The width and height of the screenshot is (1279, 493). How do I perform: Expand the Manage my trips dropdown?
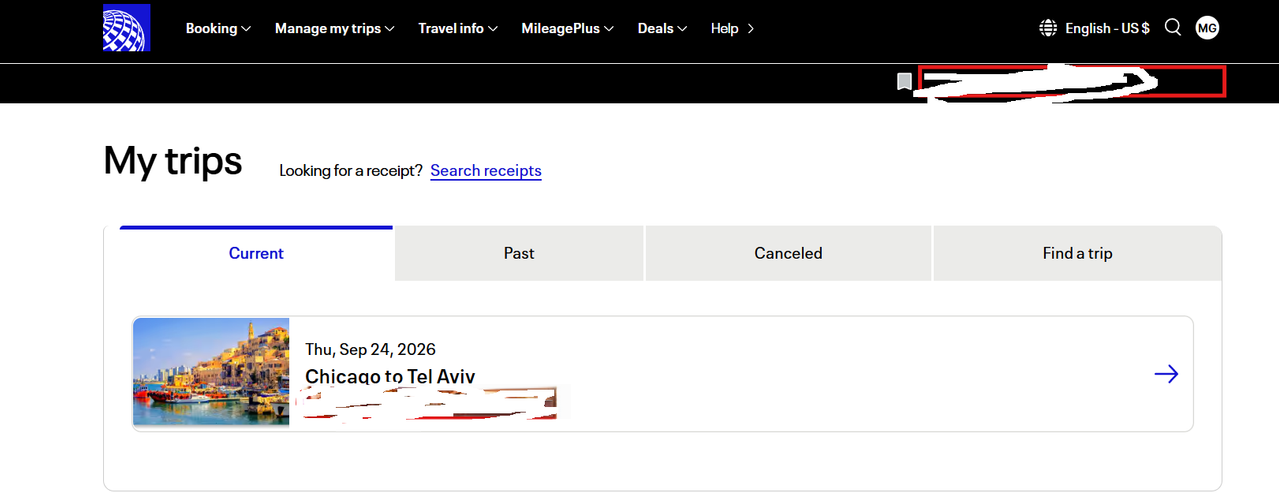[x=335, y=28]
